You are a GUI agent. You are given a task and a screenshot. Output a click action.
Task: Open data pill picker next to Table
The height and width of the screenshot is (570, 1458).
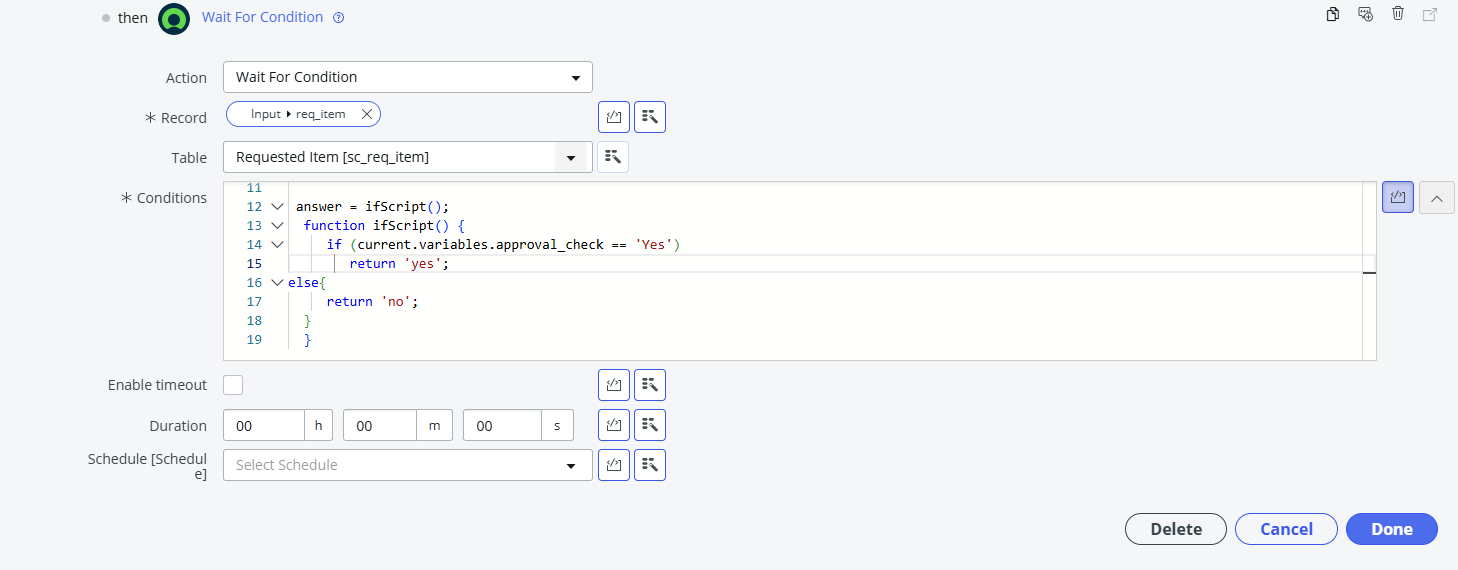[x=613, y=157]
